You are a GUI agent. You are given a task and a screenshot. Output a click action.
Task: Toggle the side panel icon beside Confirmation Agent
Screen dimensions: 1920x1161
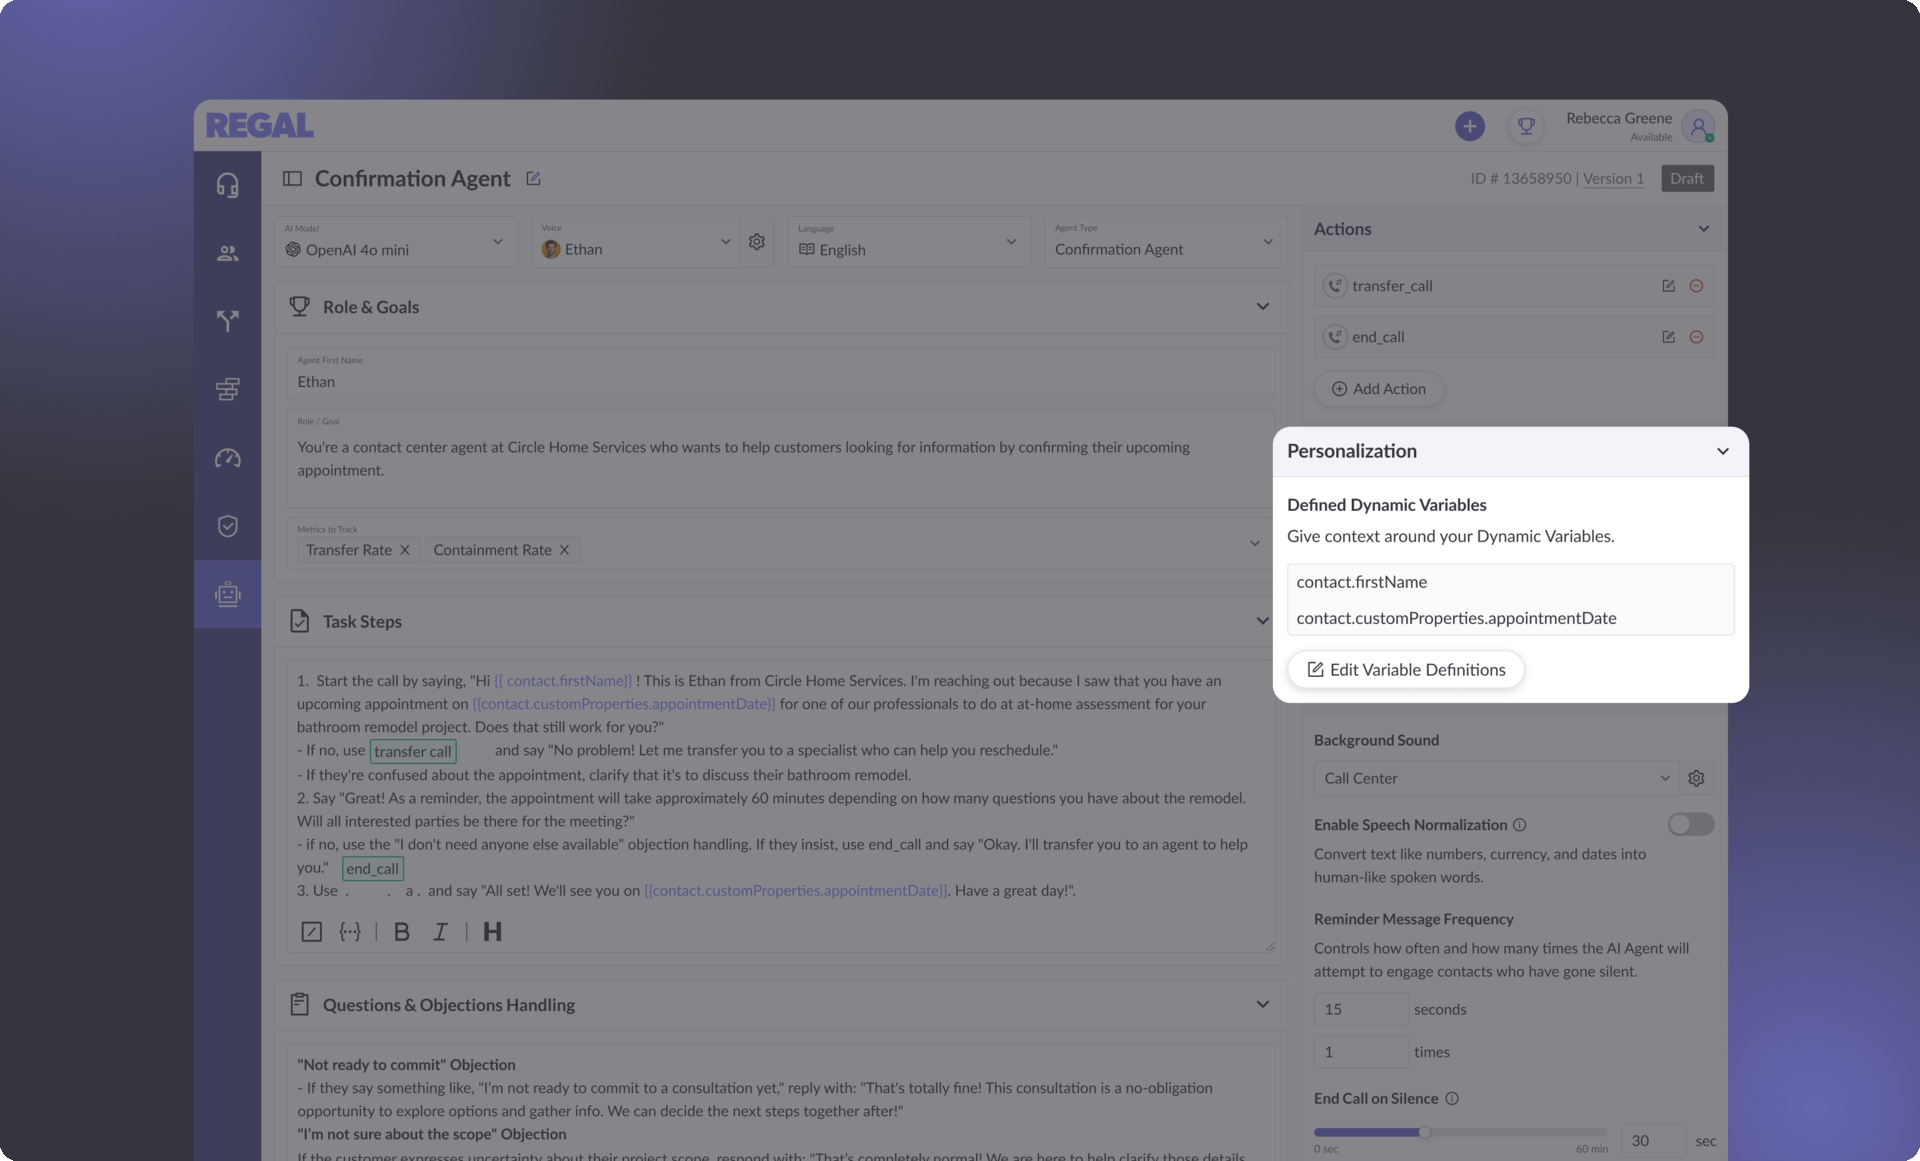292,178
